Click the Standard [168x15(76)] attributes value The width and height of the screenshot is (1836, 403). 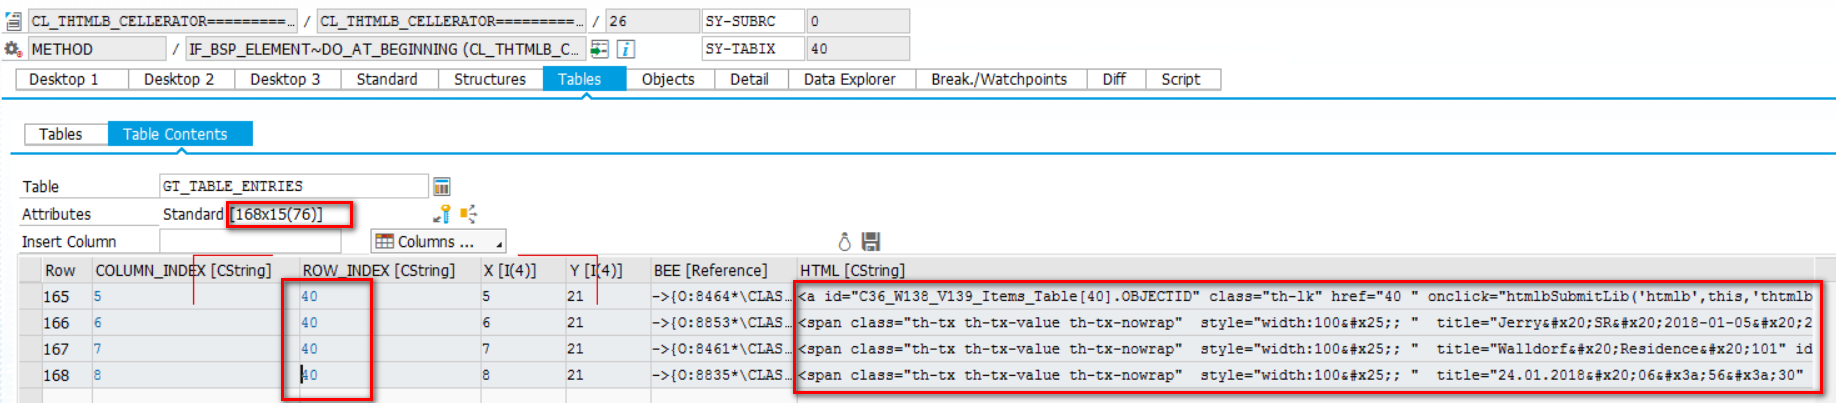(243, 214)
